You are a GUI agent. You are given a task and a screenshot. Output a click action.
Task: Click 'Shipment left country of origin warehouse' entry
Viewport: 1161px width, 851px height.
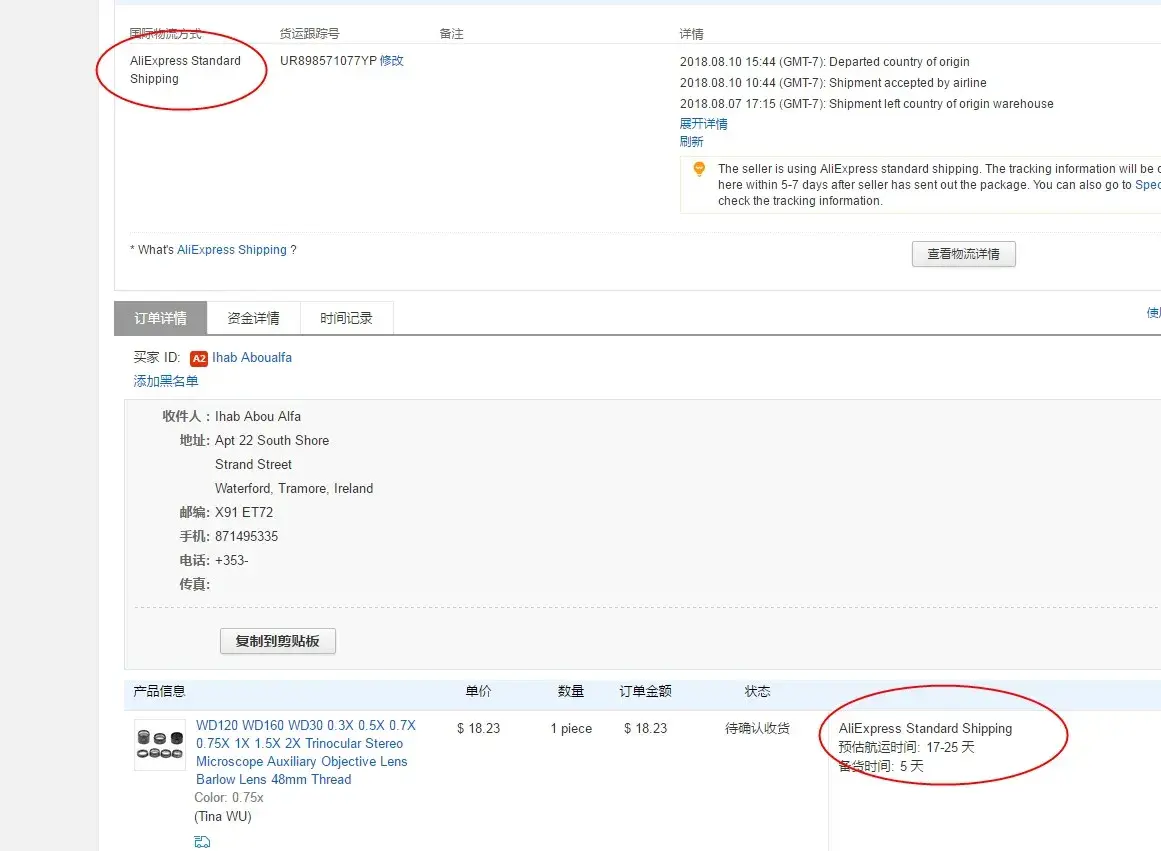point(866,104)
